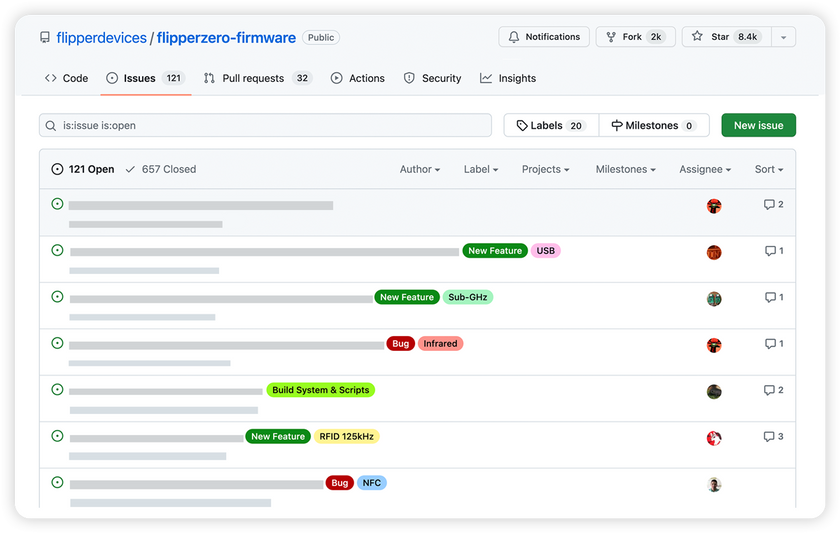Open the Sort dropdown
Viewport: 840px width, 533px height.
768,169
